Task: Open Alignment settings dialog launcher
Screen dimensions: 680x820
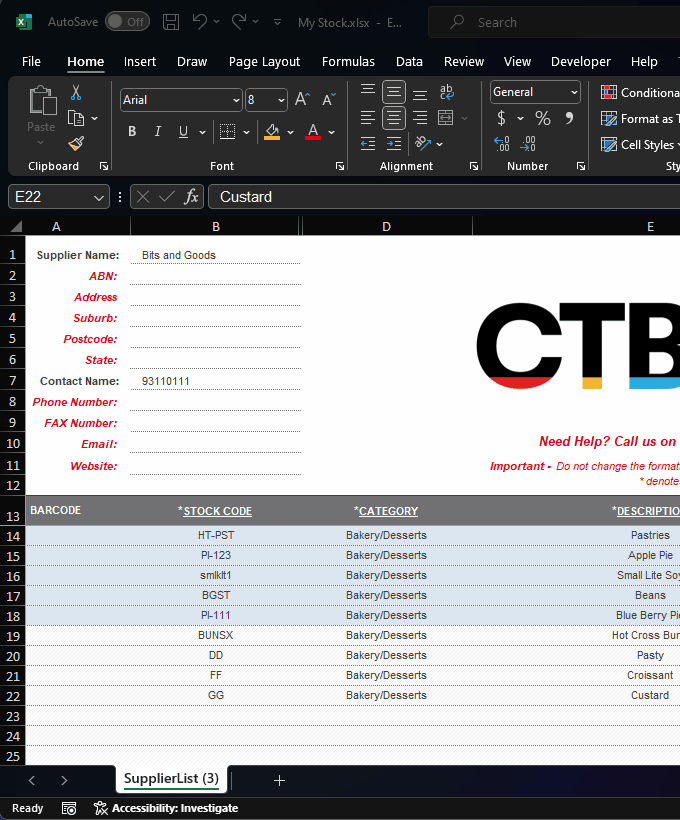Action: 474,166
